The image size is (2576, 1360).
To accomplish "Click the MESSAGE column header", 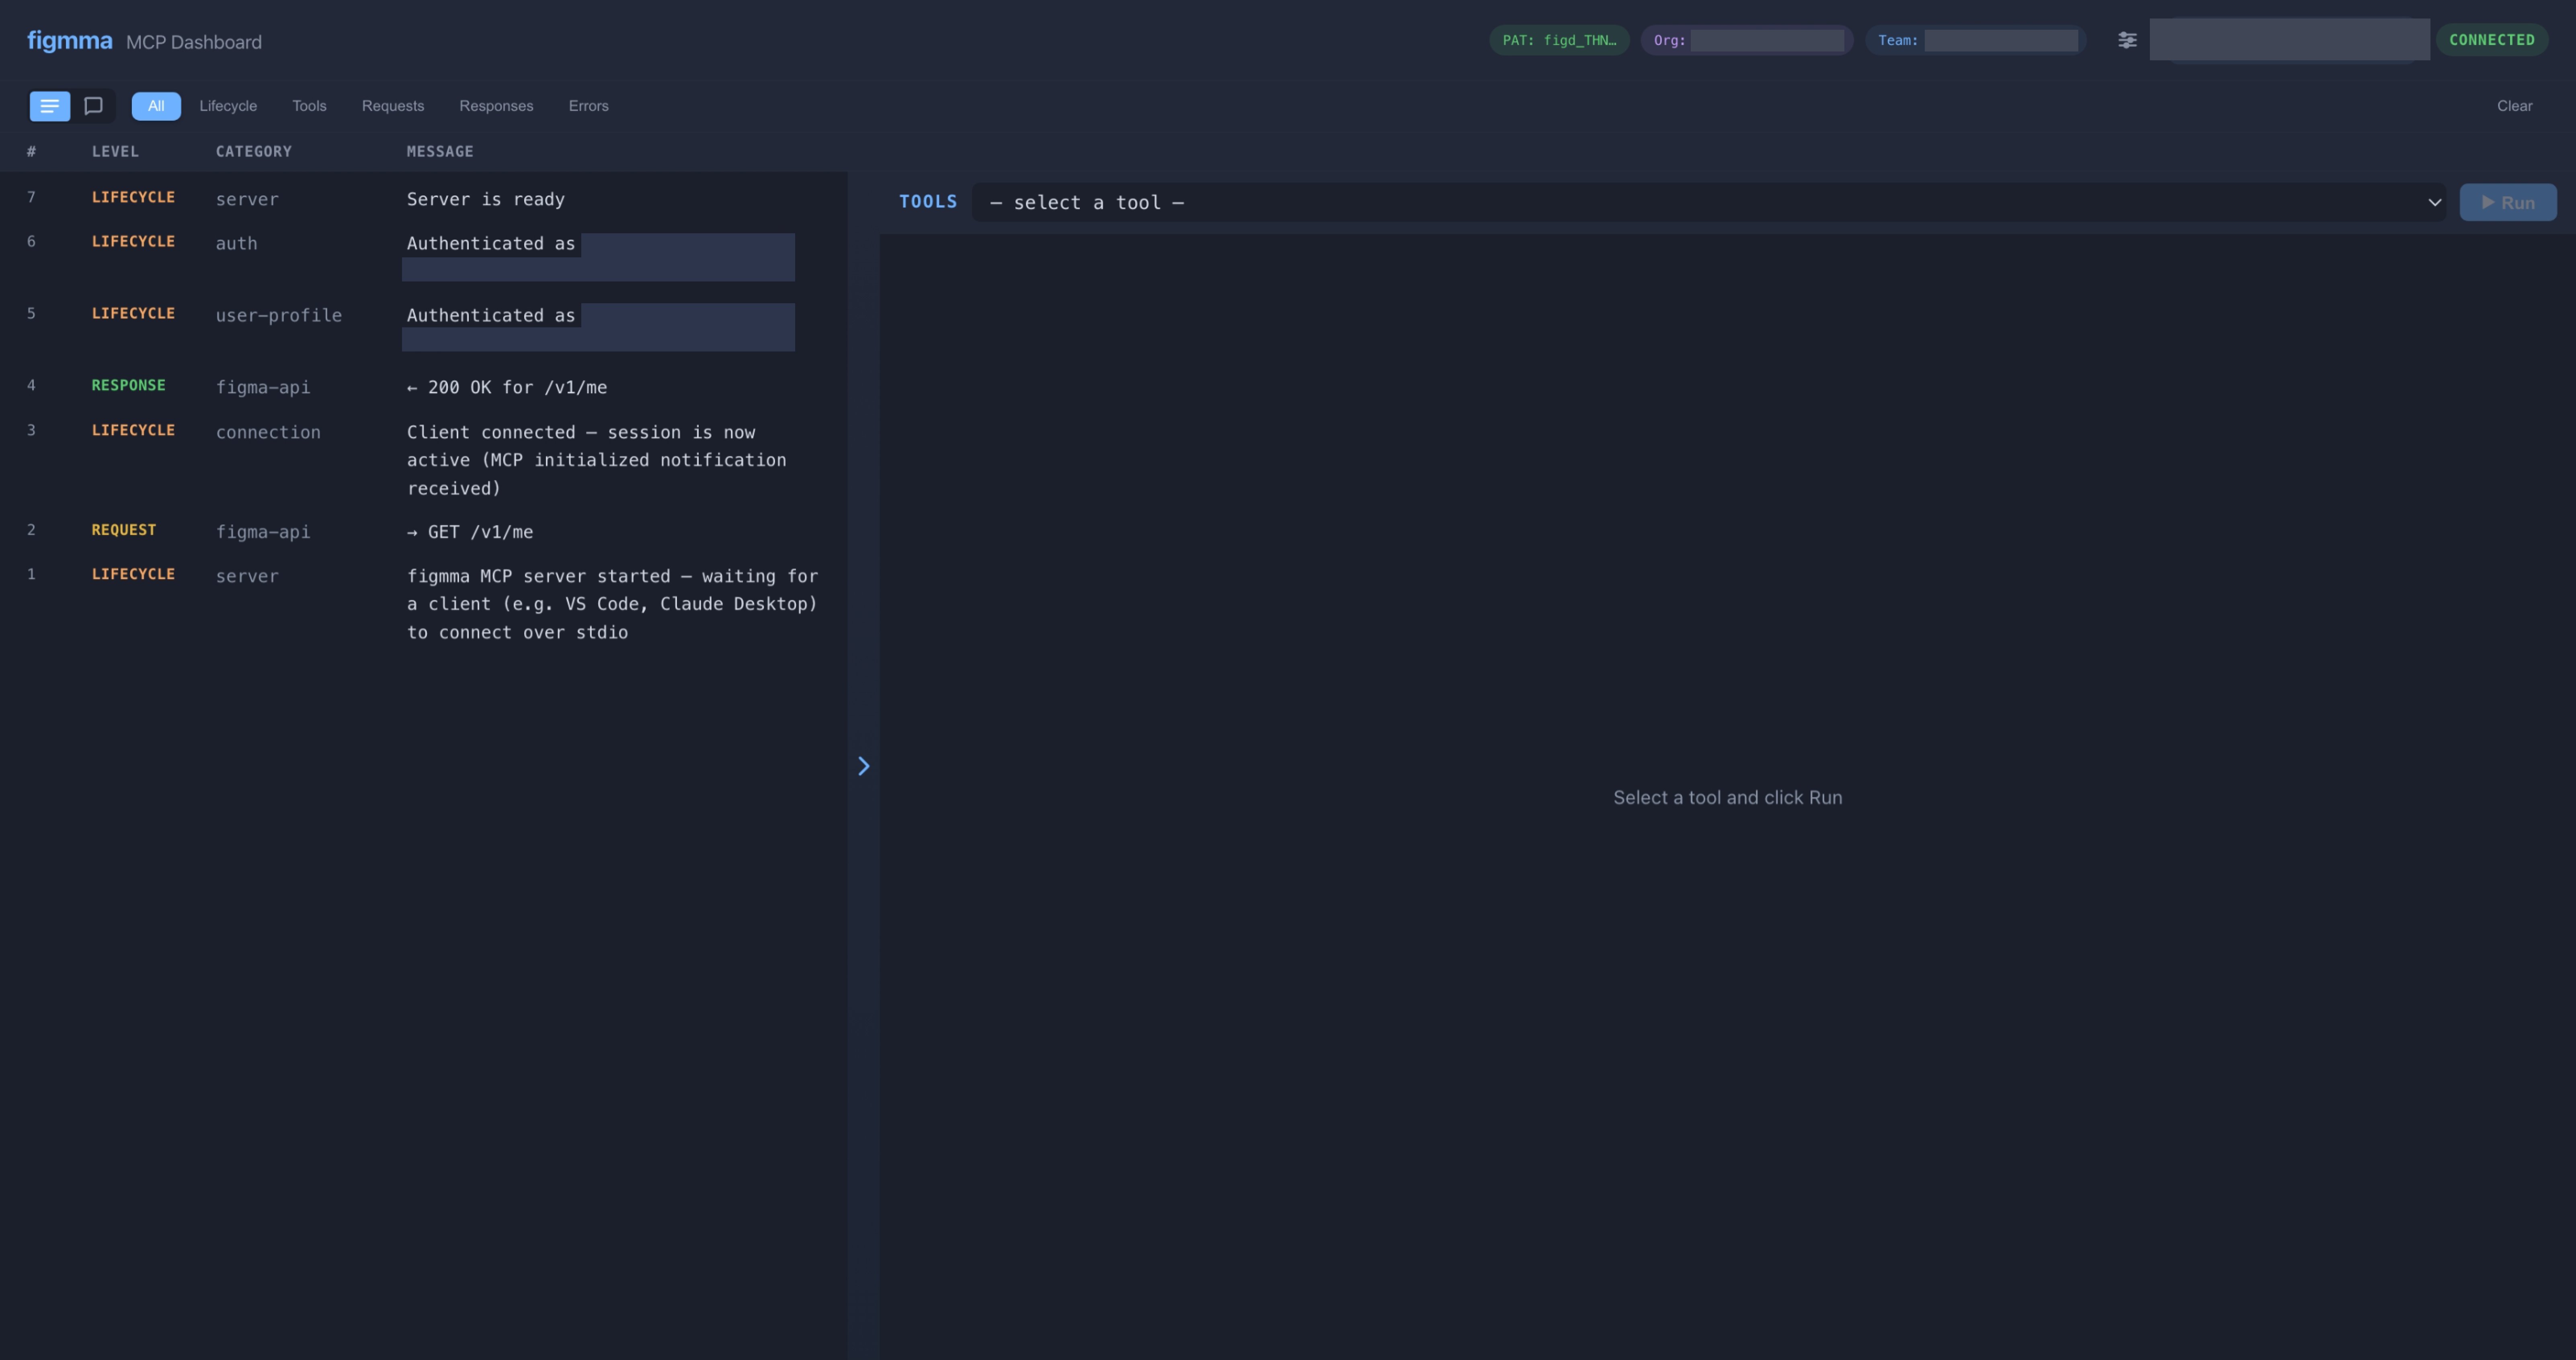I will (x=440, y=152).
